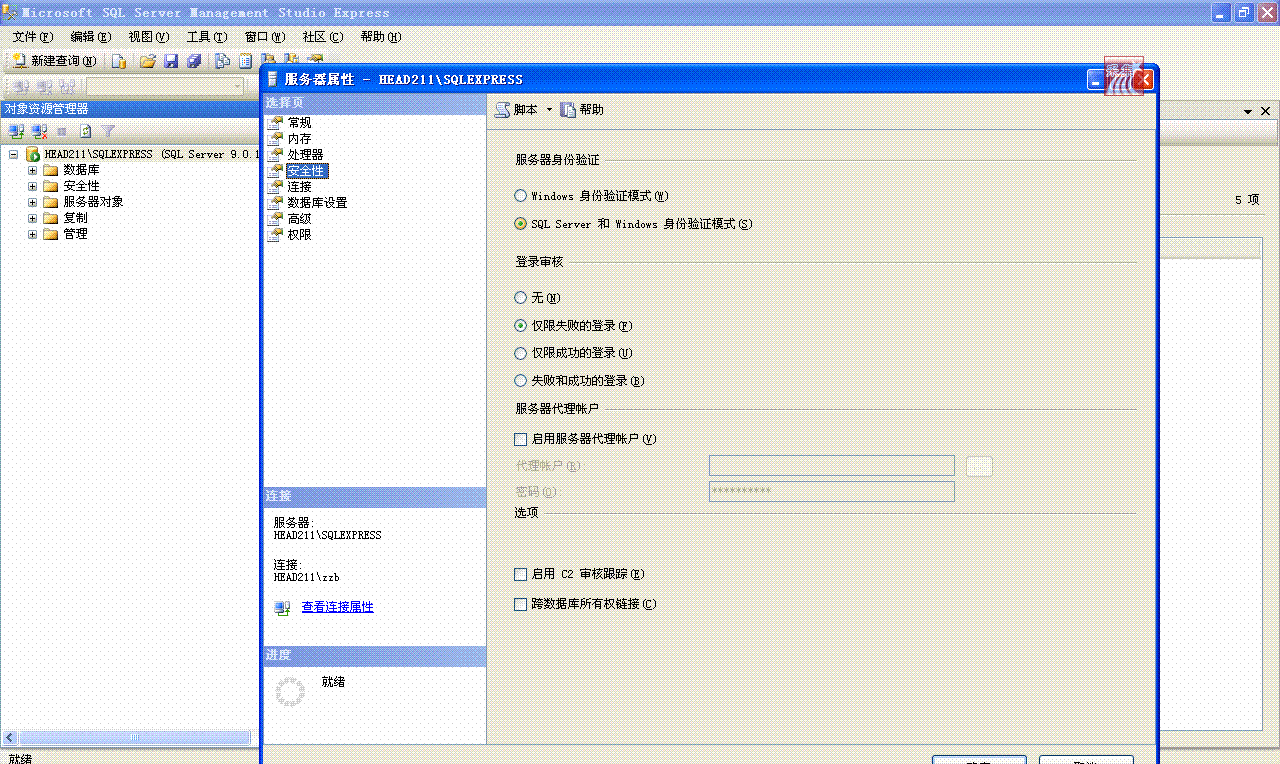The width and height of the screenshot is (1280, 764).
Task: Select the Windows 身份验证模式 radio button
Action: [x=520, y=196]
